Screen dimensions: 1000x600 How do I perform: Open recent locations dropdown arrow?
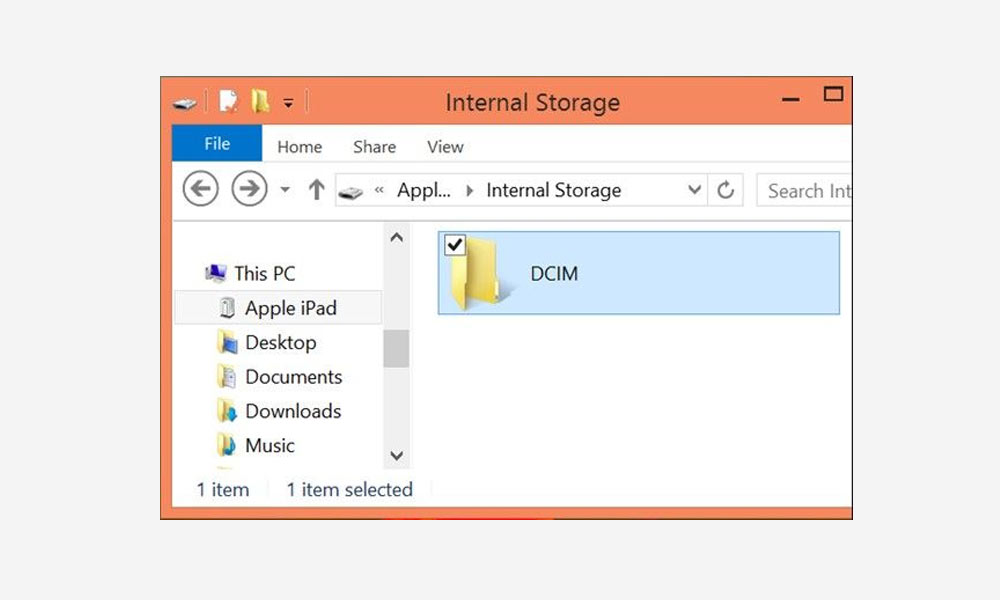285,189
